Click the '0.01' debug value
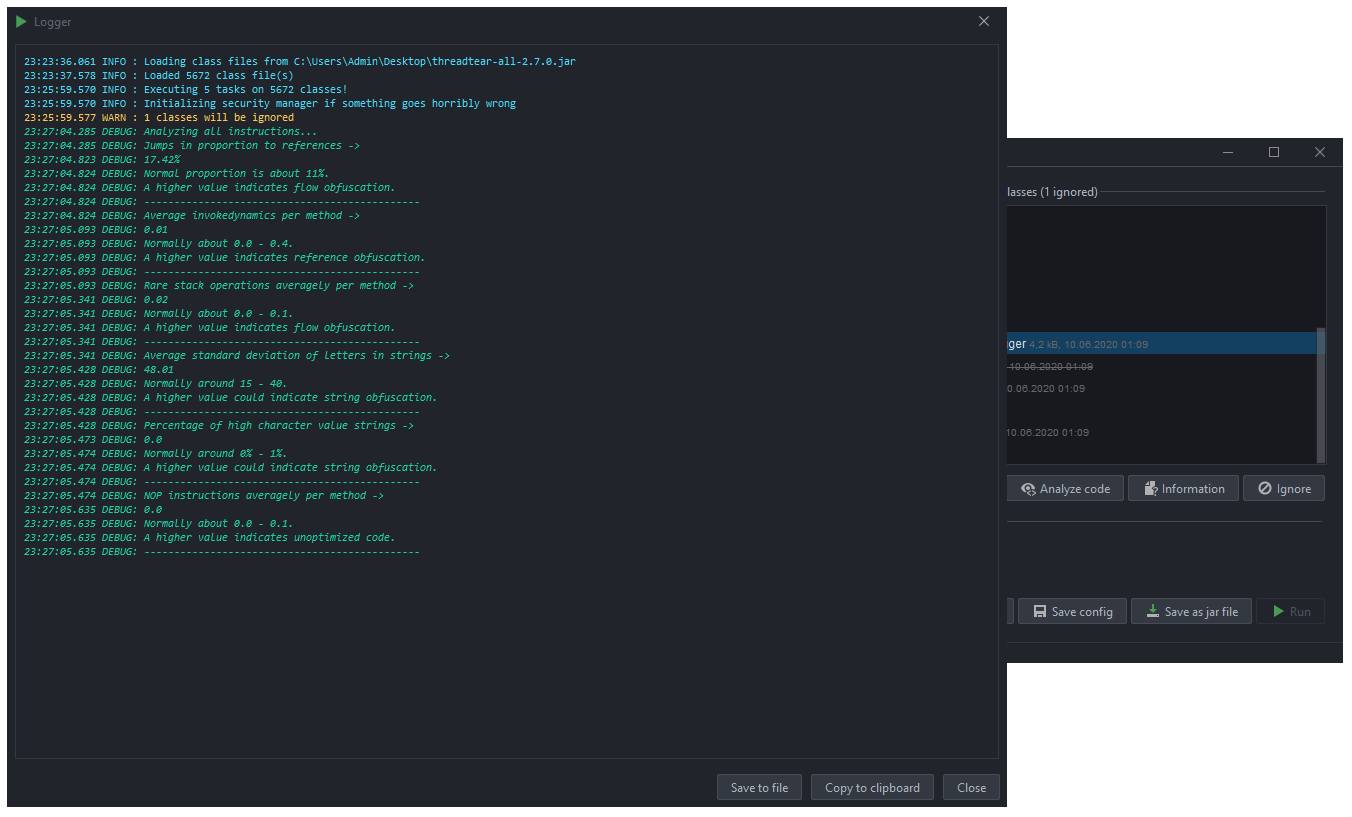This screenshot has height=817, width=1352. (x=156, y=229)
